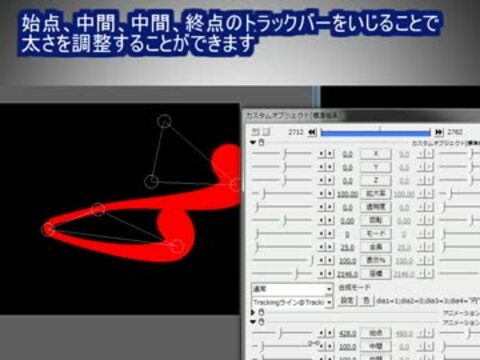Screen dimensions: 480x360
Task: Click the 始点 trackbar button
Action: pos(376,333)
